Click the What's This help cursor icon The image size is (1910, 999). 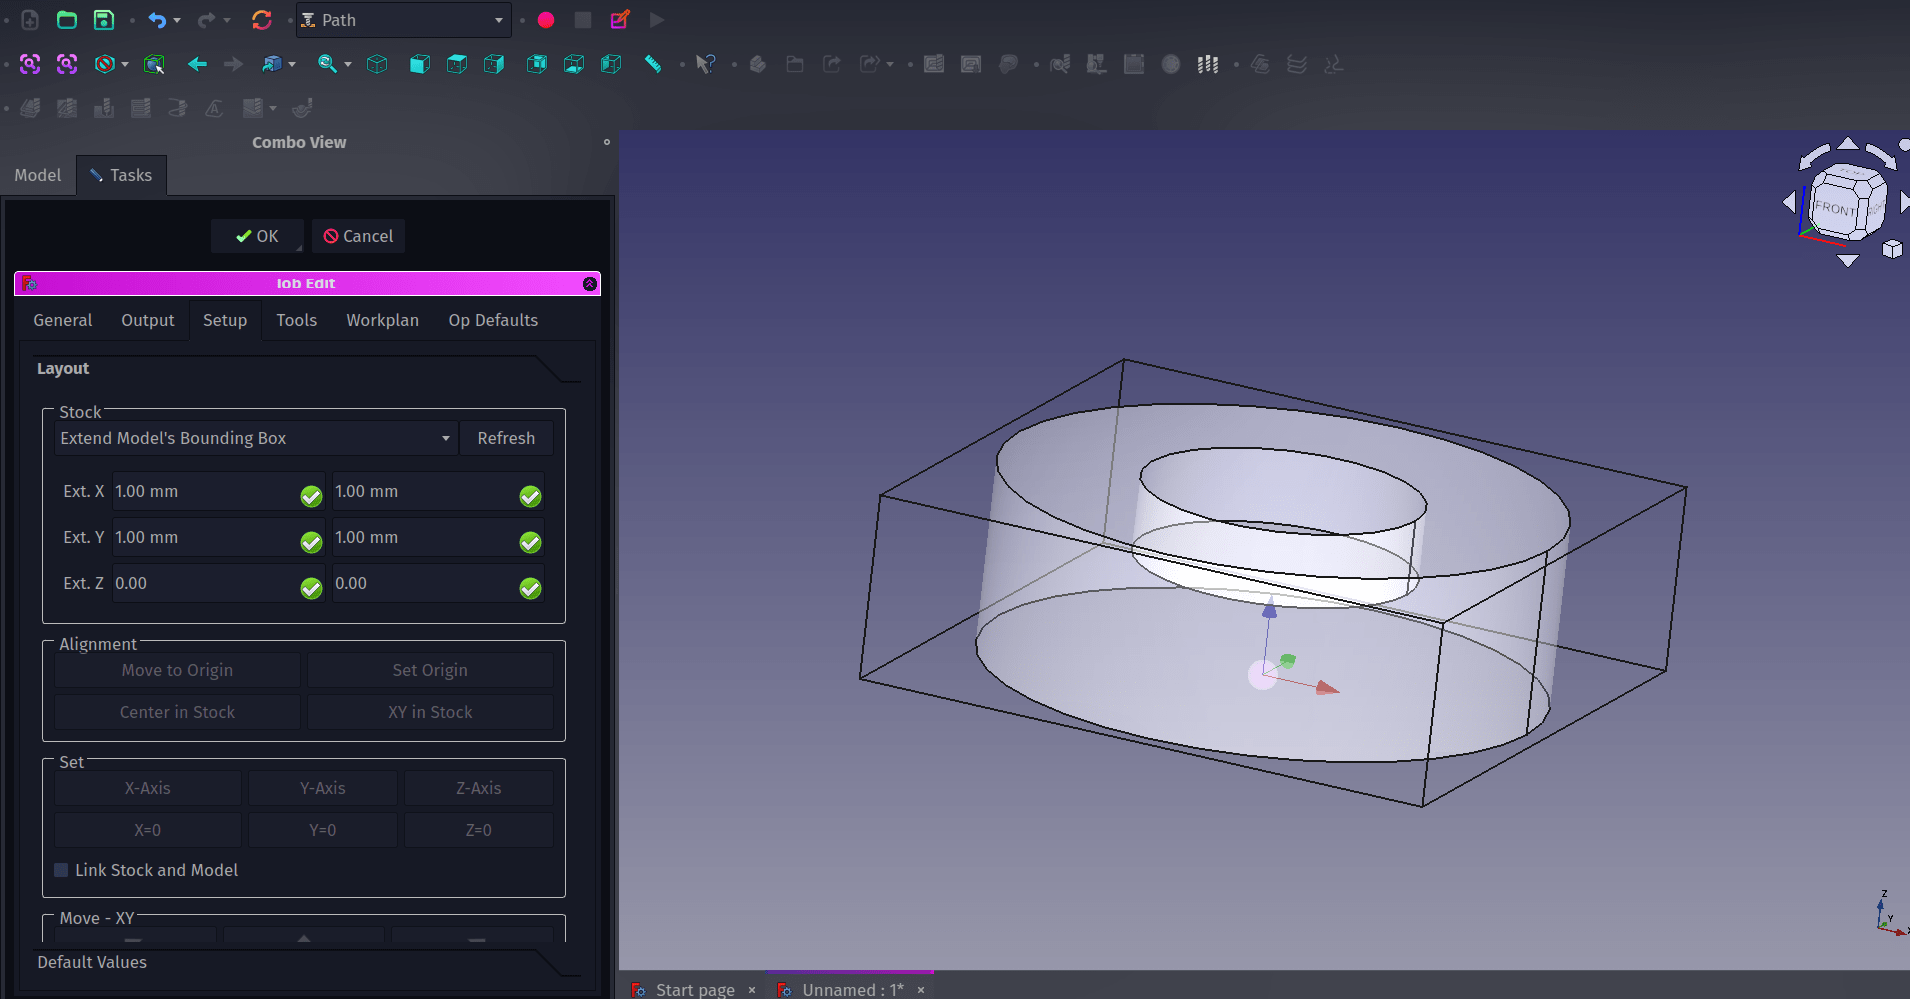click(706, 64)
